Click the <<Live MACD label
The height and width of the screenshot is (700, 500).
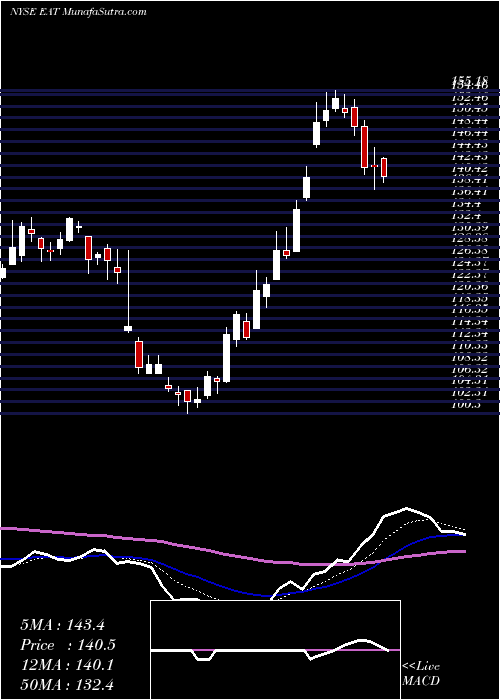tap(421, 673)
